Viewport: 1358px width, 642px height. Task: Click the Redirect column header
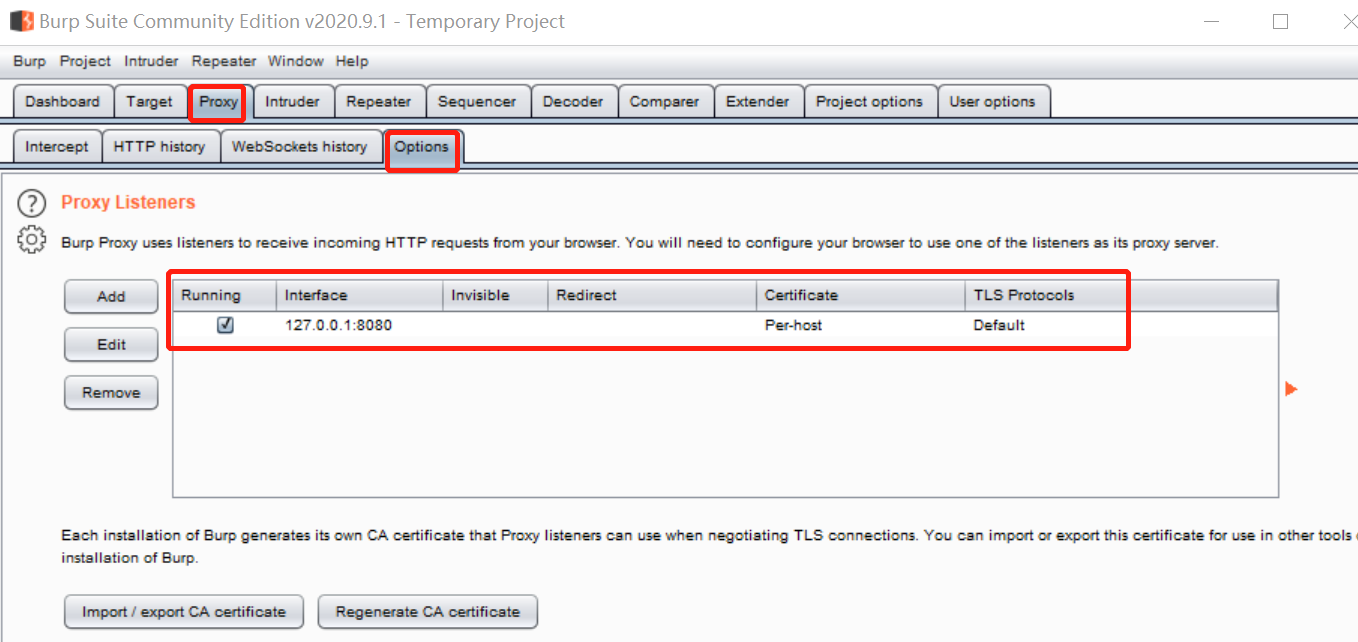point(652,295)
